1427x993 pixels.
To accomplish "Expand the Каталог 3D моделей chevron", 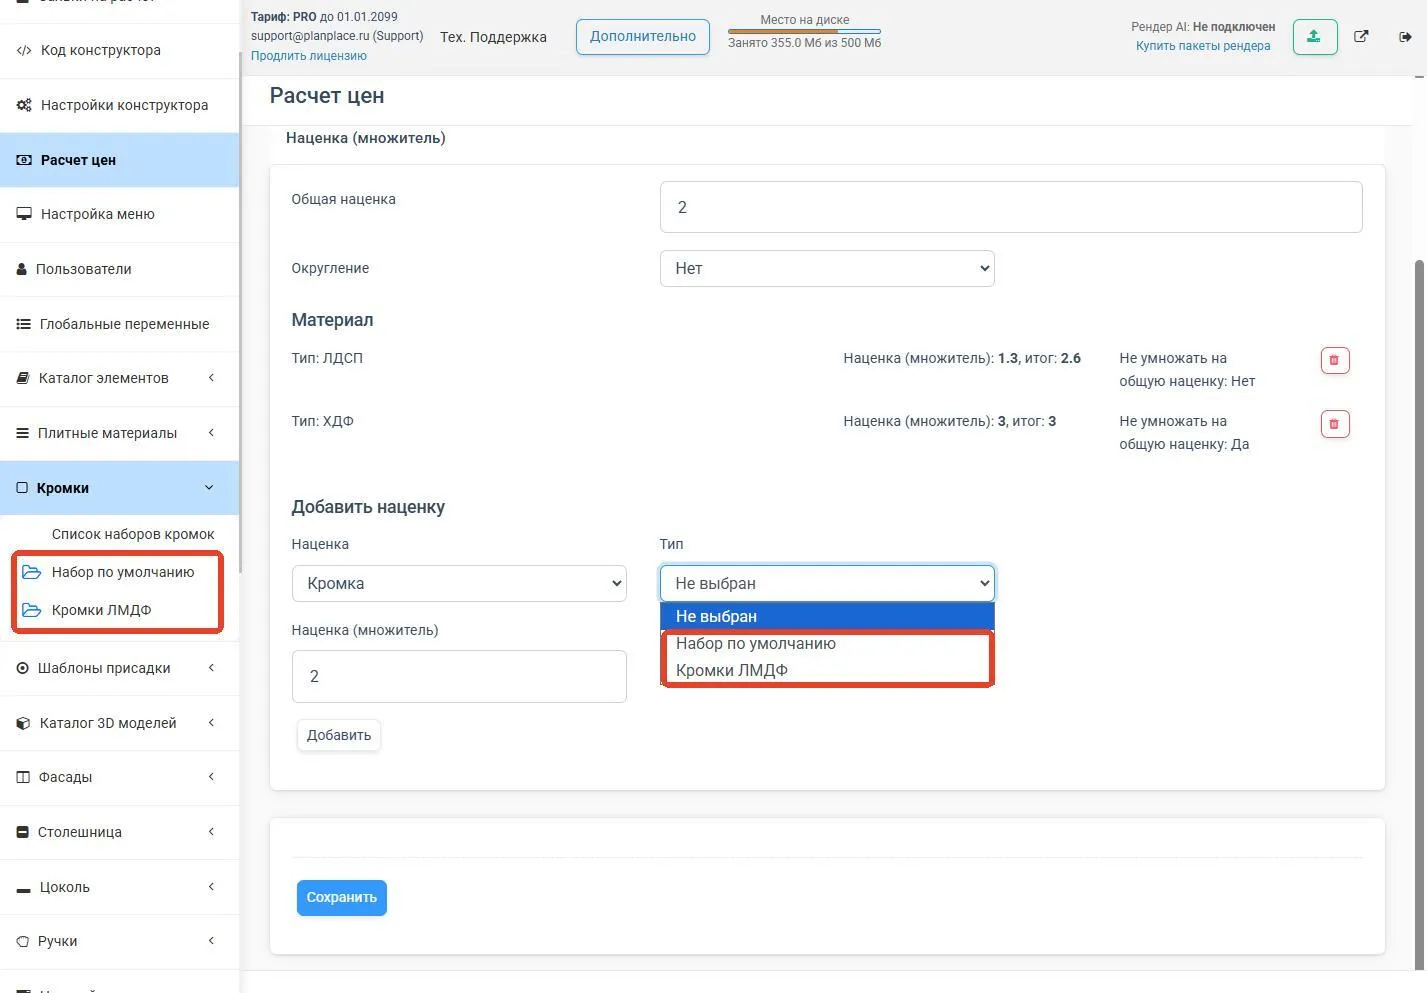I will (211, 723).
